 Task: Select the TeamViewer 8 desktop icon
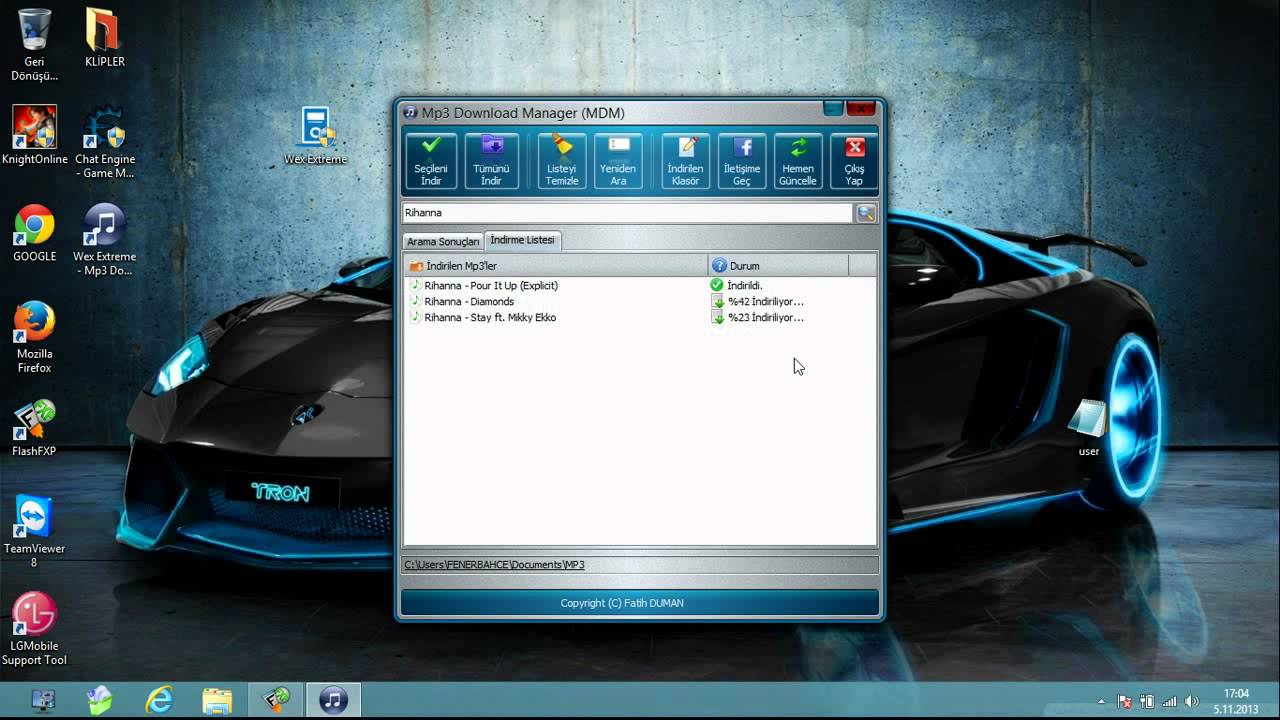tap(35, 532)
